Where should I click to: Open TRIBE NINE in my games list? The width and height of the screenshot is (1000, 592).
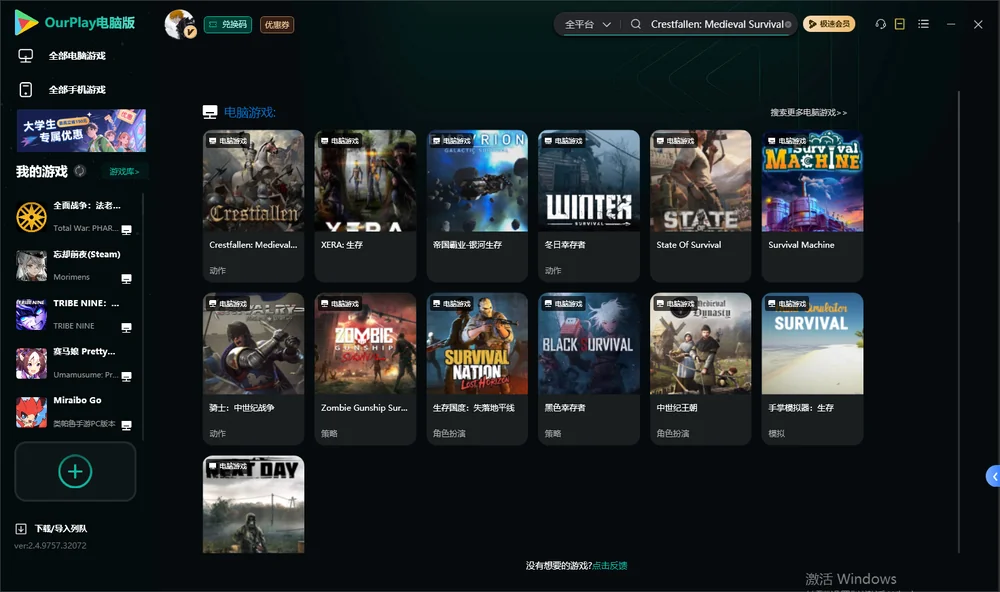75,314
